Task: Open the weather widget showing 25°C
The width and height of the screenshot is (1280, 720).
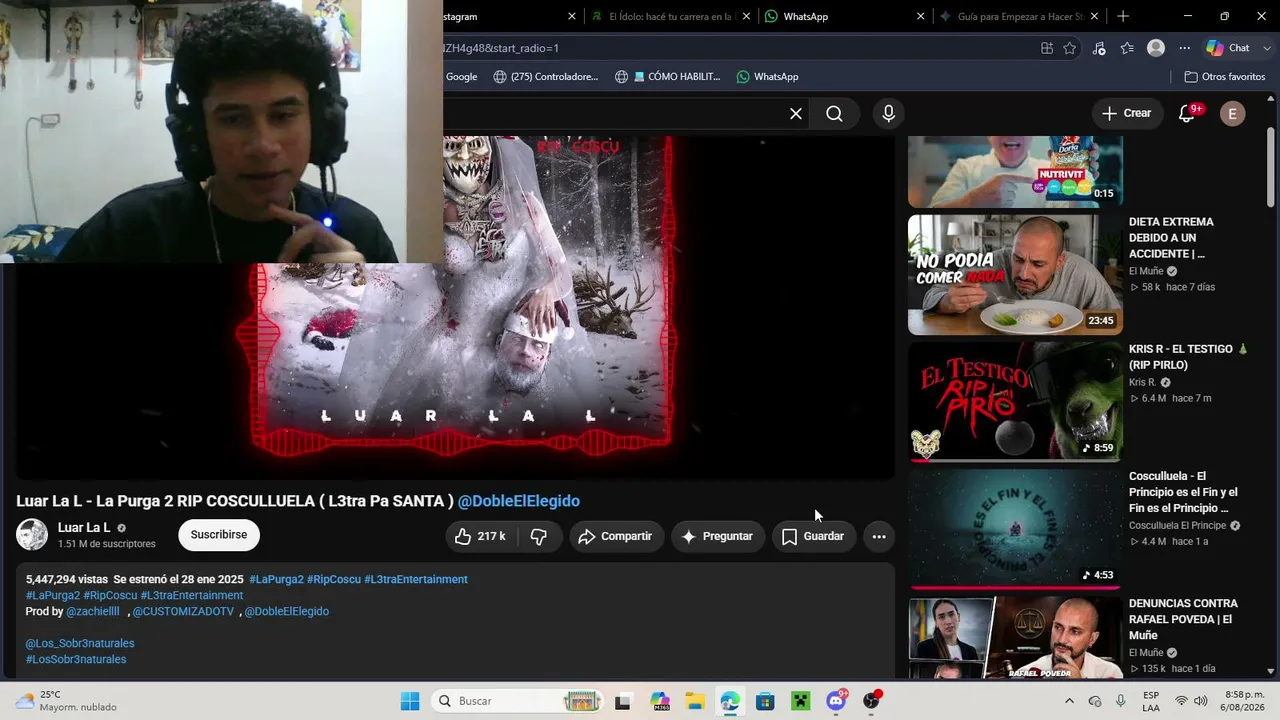Action: [66, 701]
